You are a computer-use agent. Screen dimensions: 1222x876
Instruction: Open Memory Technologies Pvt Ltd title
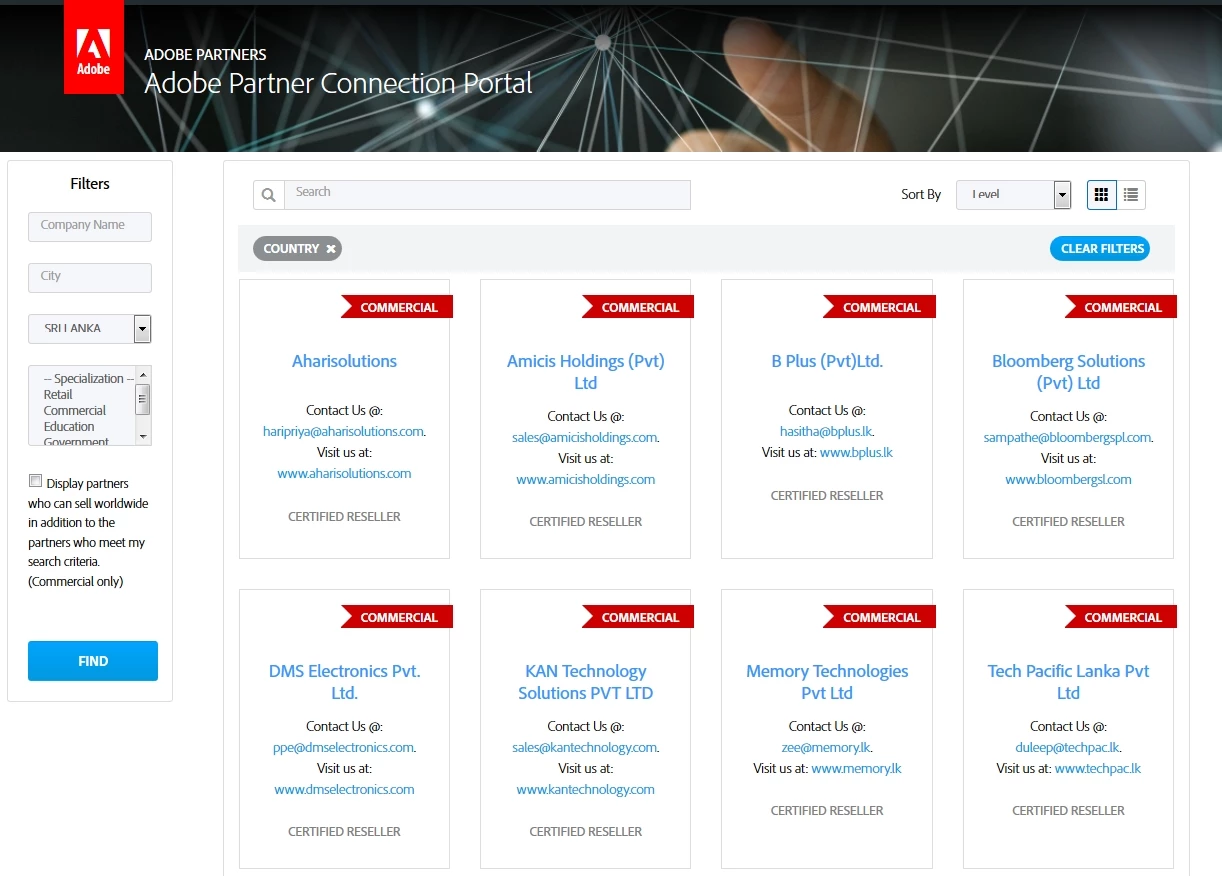click(827, 682)
